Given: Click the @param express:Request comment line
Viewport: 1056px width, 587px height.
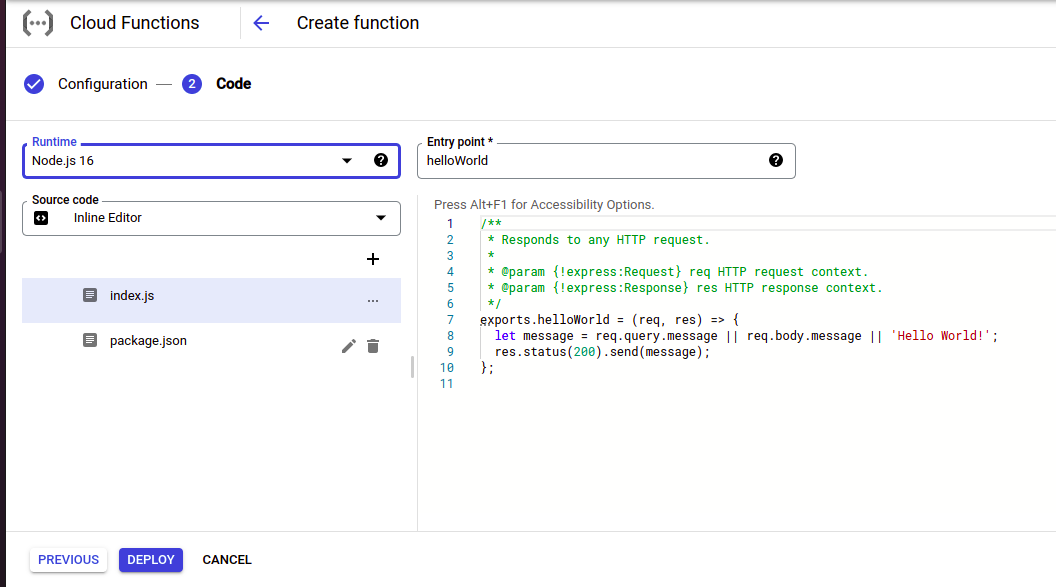Looking at the screenshot, I should point(678,272).
